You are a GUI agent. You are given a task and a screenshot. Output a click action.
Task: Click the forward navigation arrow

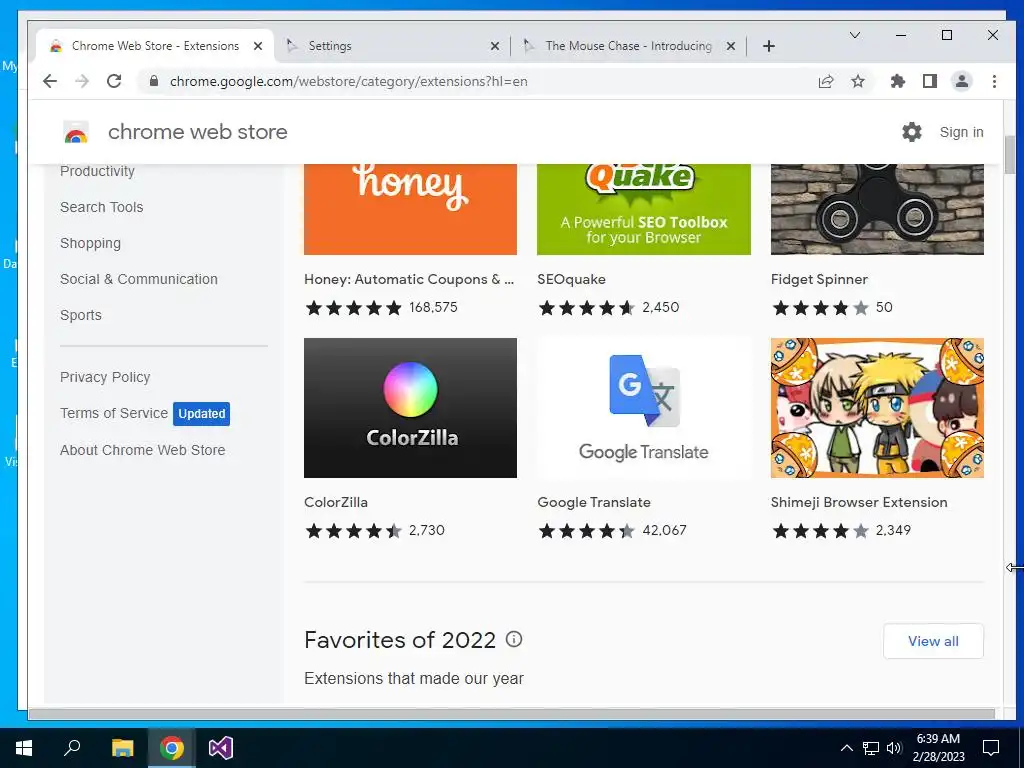[x=82, y=81]
